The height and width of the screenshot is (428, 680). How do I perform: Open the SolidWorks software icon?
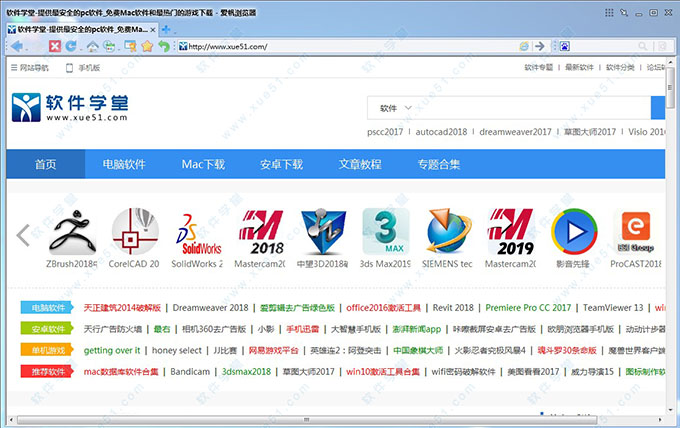pyautogui.click(x=198, y=233)
